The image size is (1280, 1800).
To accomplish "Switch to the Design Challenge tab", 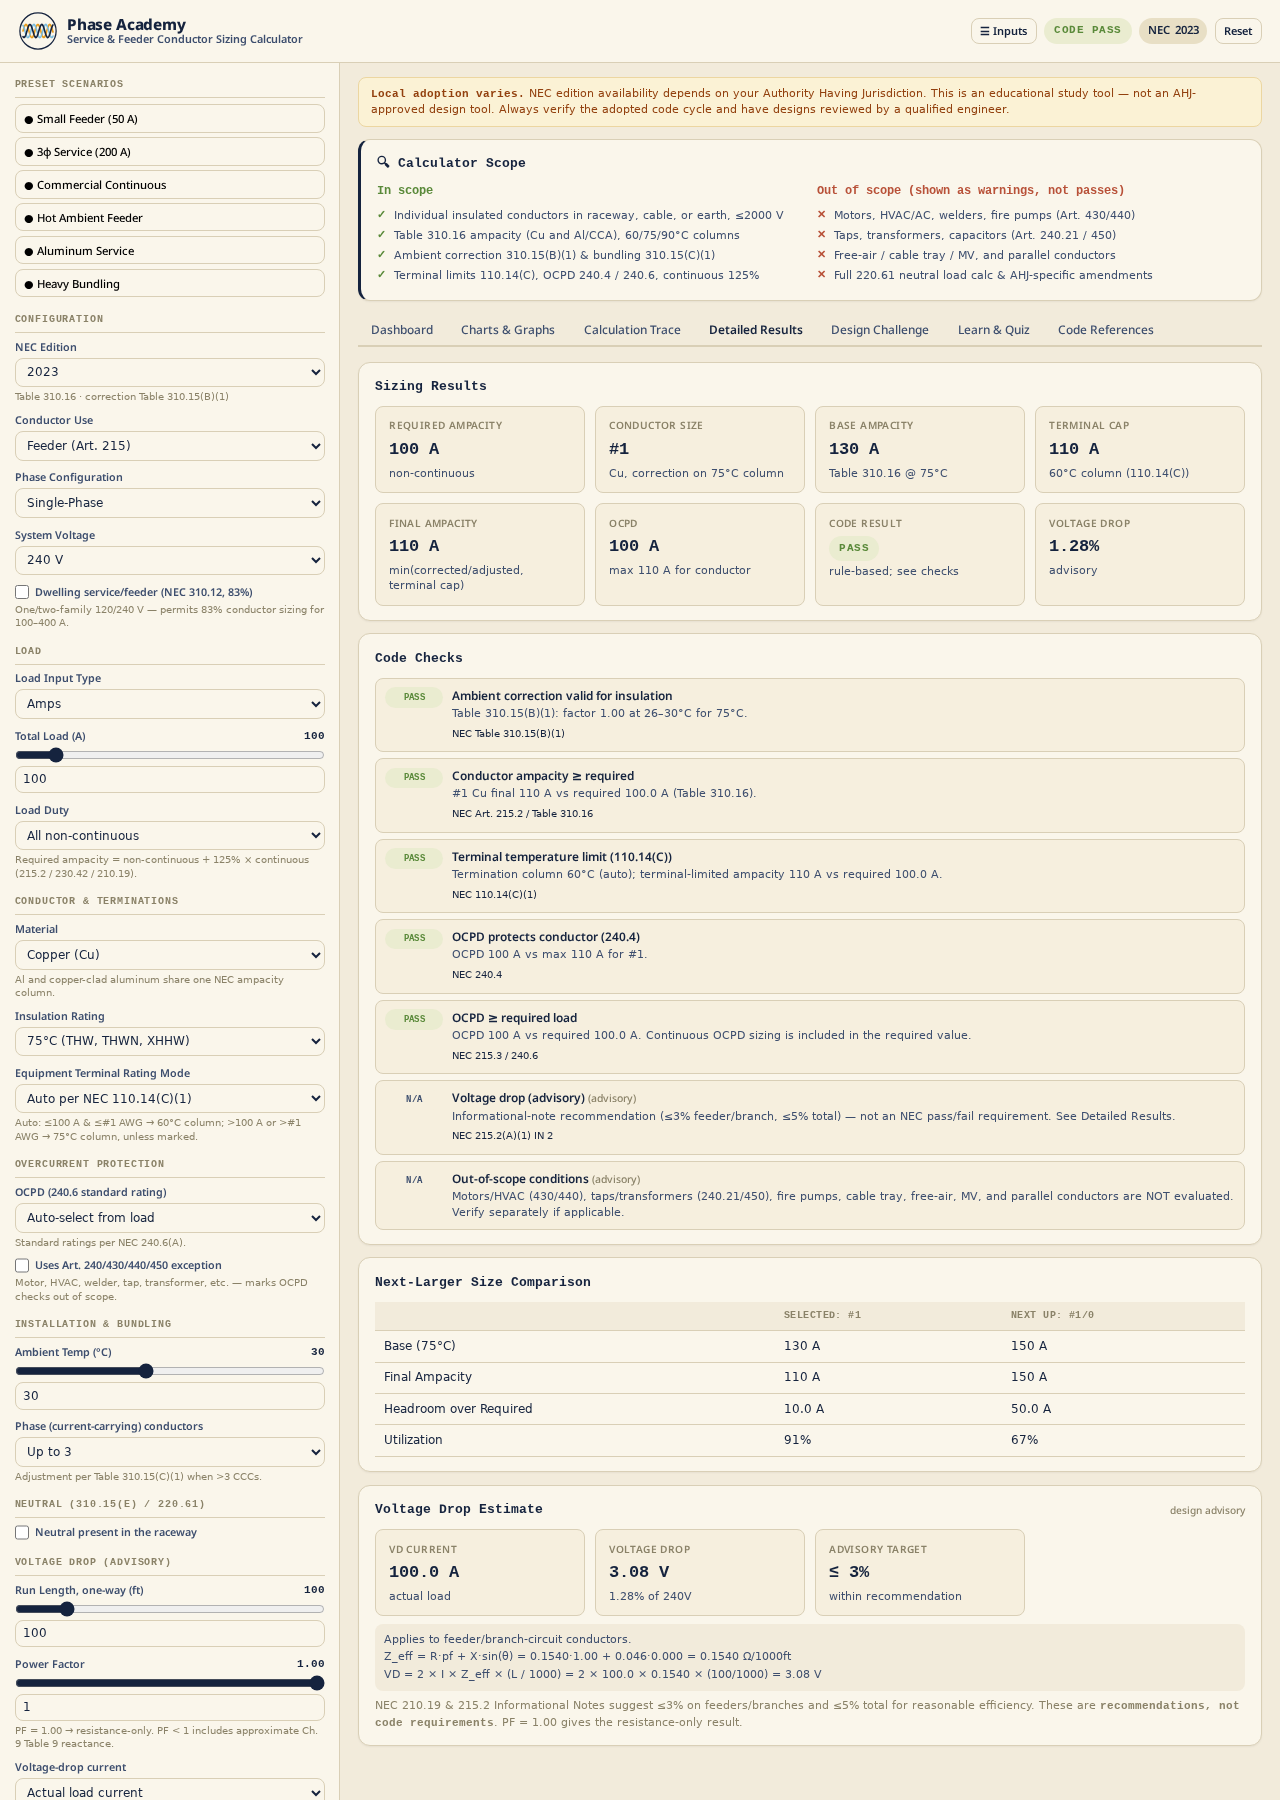I will coord(880,330).
